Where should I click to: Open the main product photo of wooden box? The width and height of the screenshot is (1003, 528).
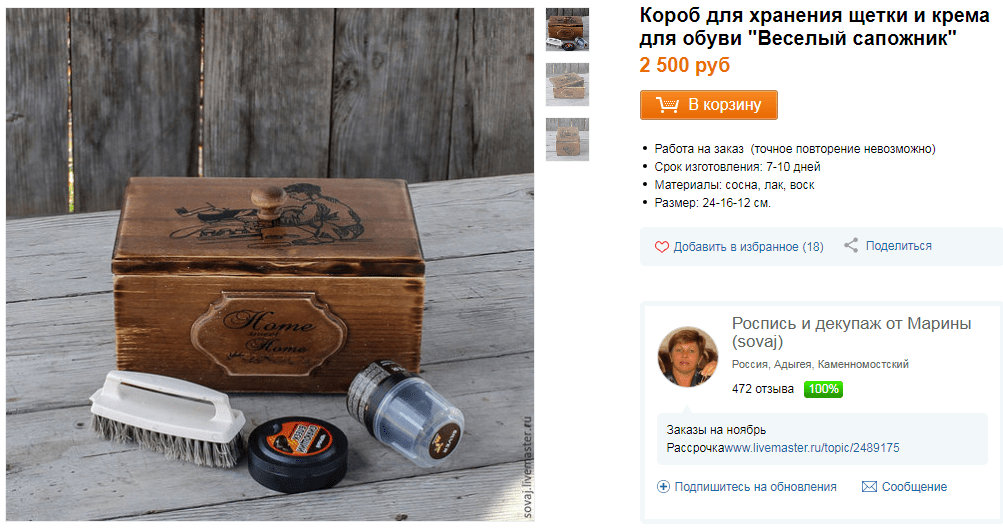pos(270,264)
